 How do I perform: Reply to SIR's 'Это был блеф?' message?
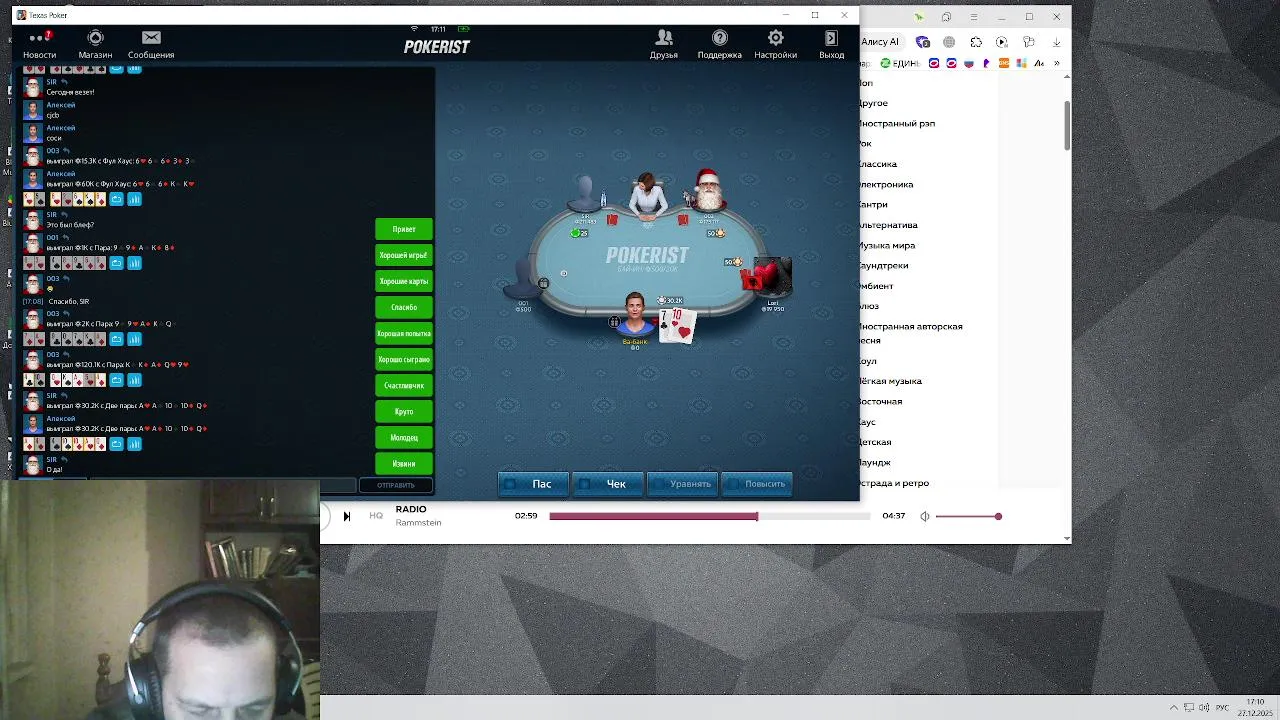[66, 215]
